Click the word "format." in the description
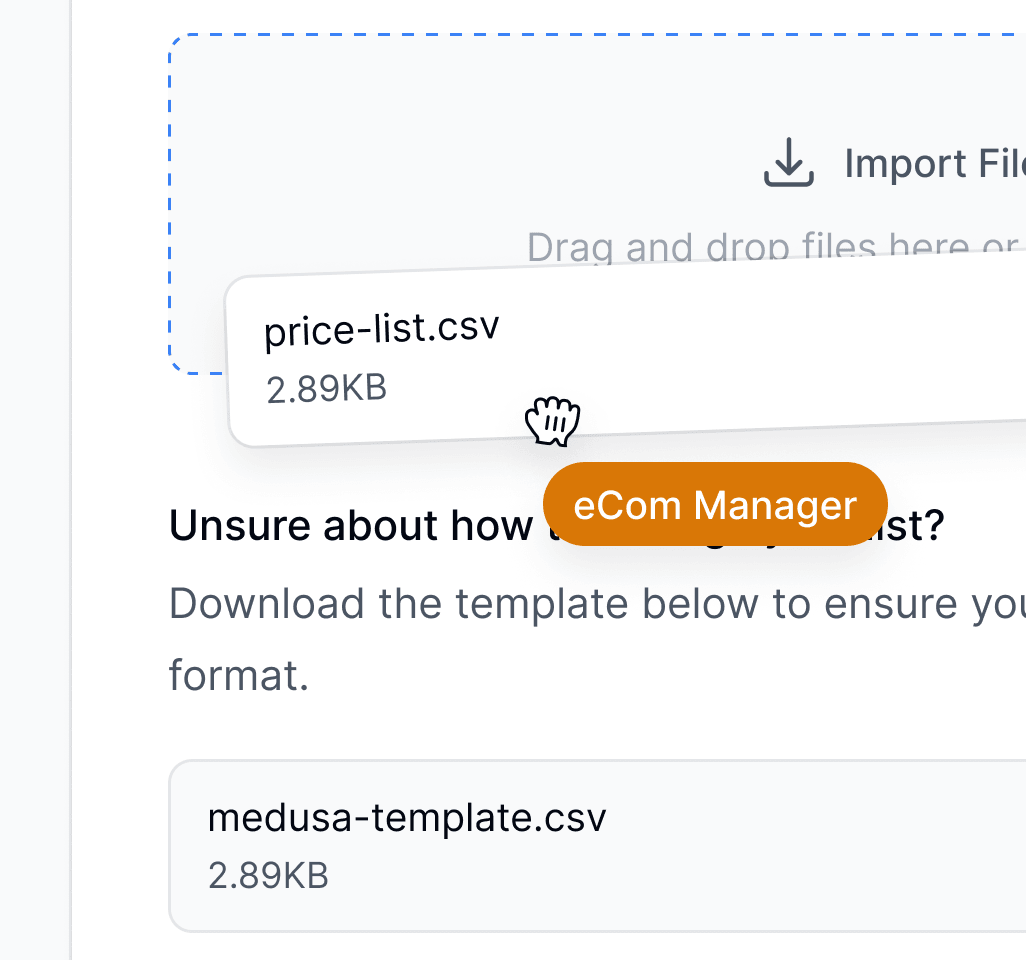Image resolution: width=1026 pixels, height=960 pixels. click(x=239, y=675)
